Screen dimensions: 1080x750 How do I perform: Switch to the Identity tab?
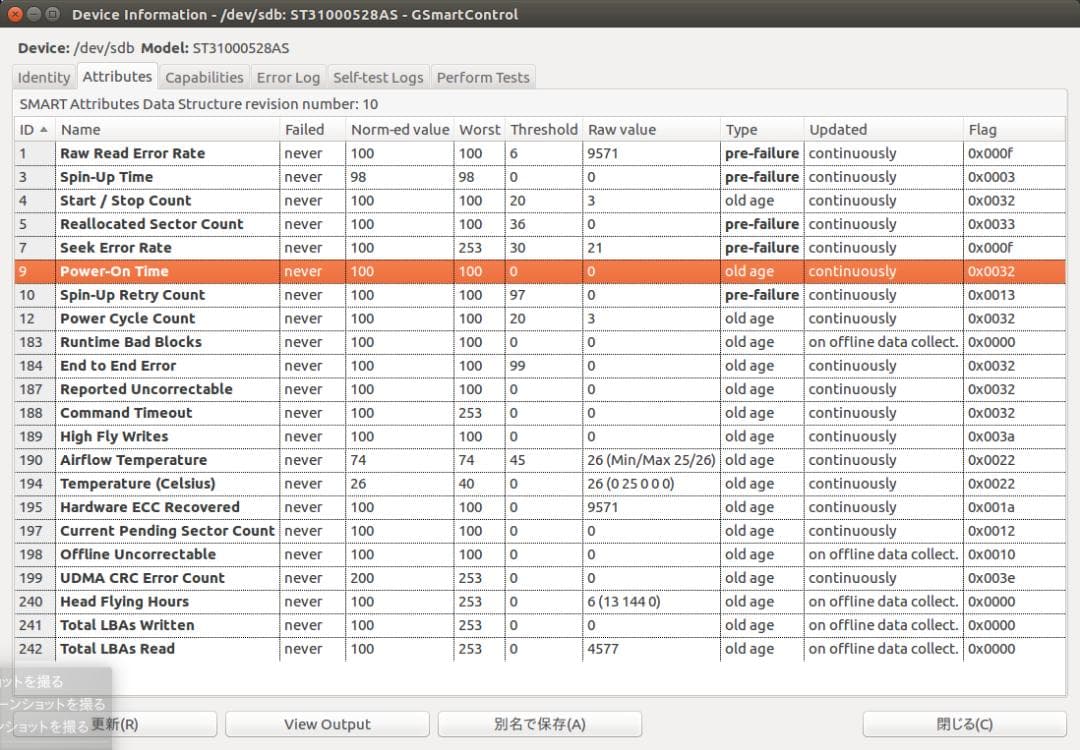pyautogui.click(x=44, y=78)
